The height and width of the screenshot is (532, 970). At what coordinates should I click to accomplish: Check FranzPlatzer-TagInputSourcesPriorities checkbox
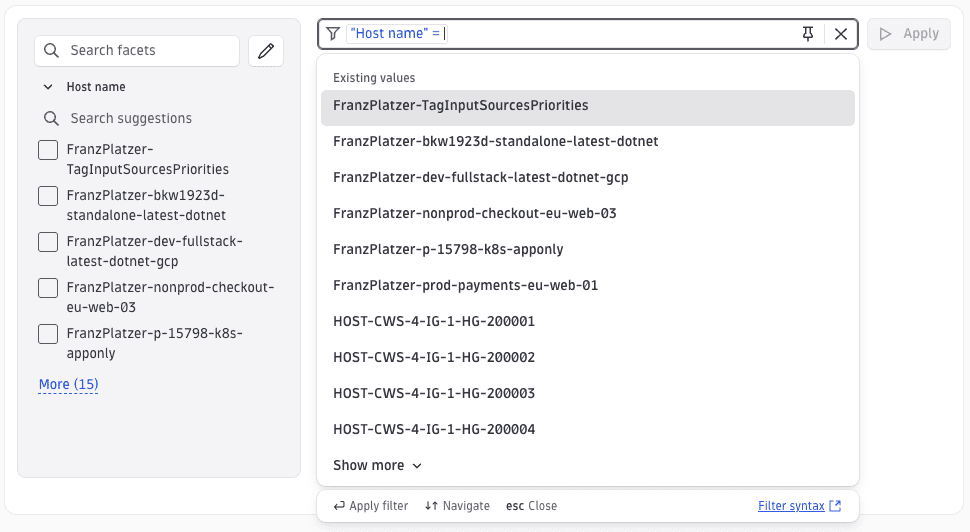pos(48,150)
